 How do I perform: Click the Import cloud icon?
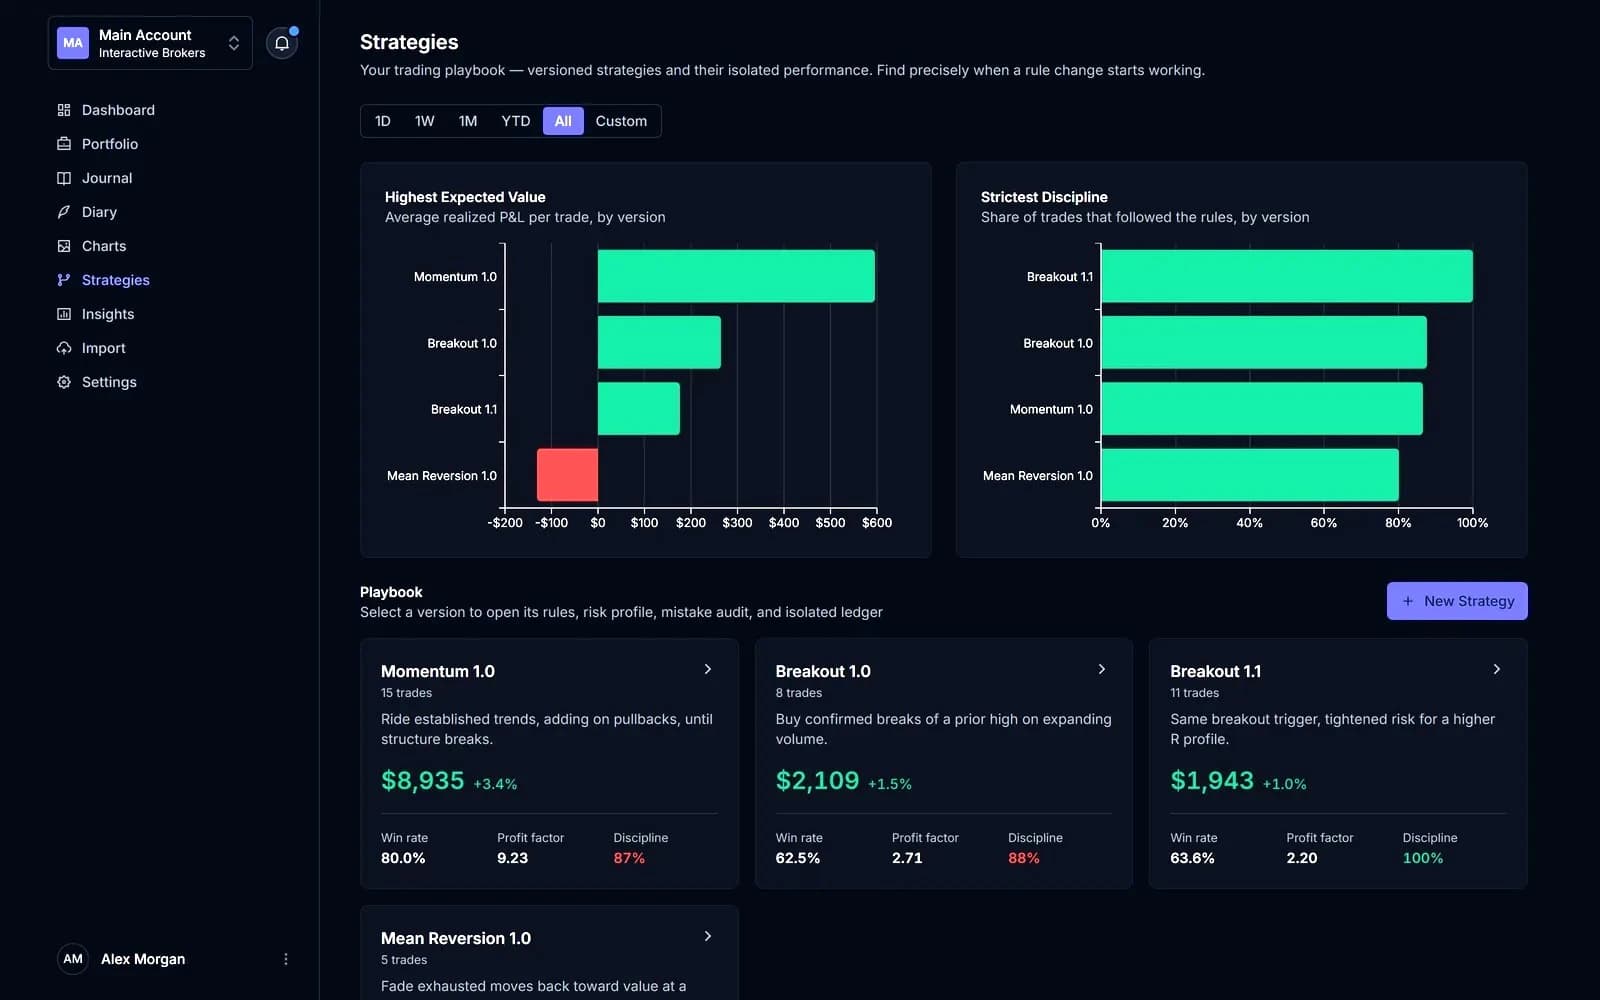point(64,348)
